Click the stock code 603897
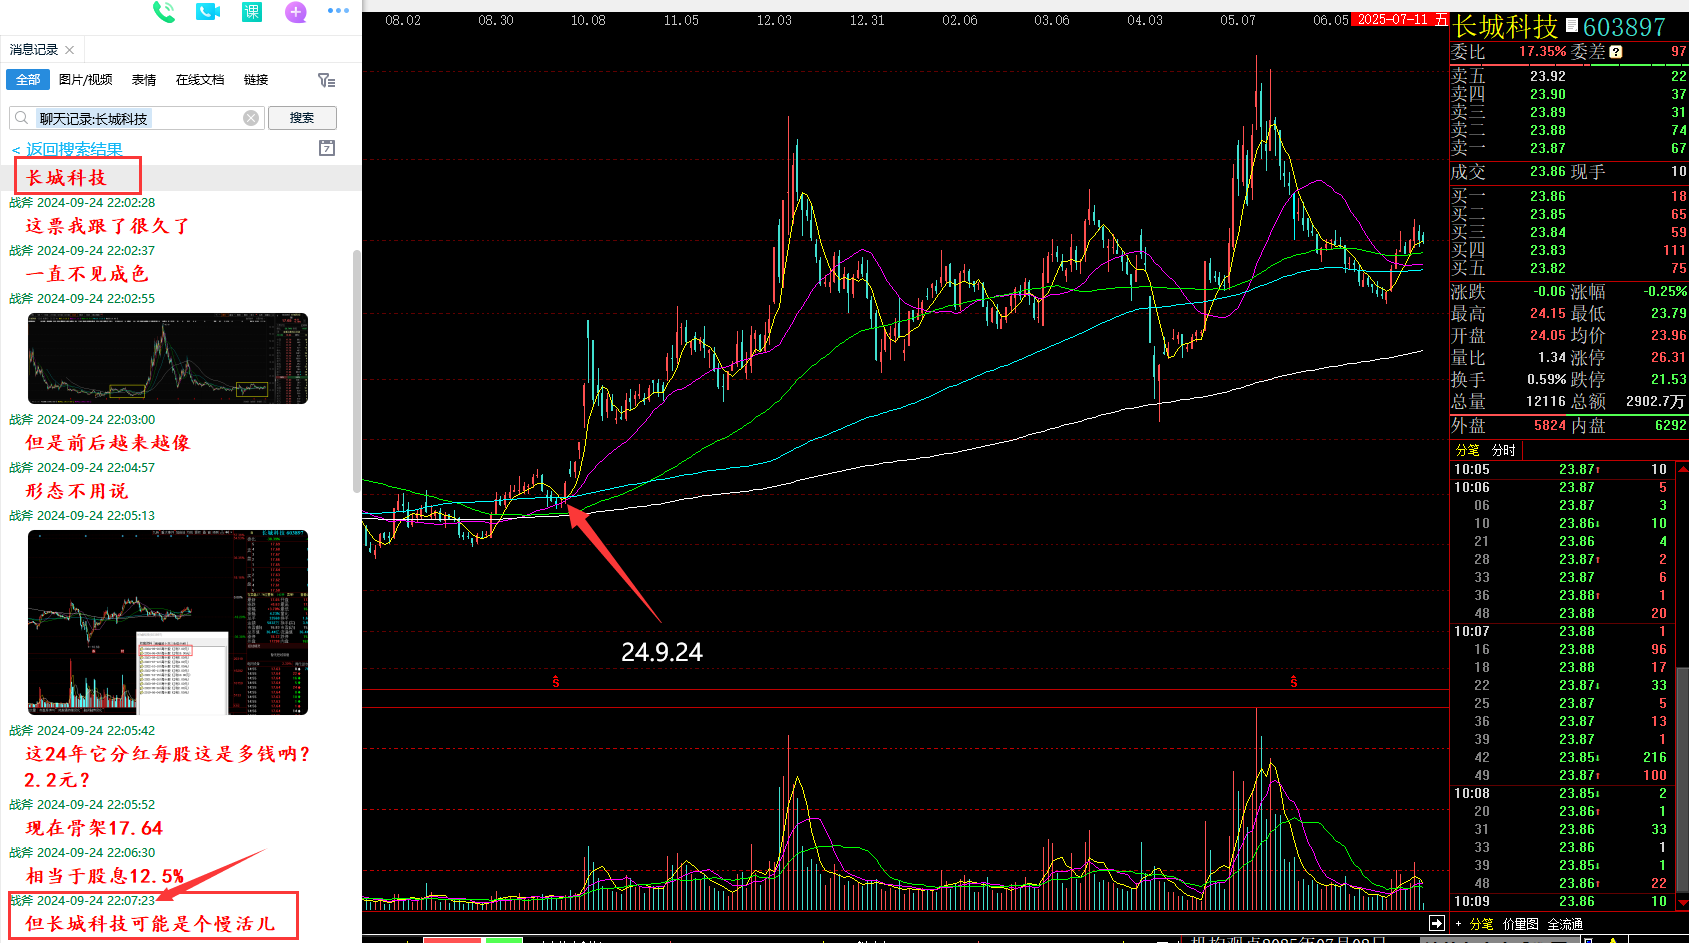This screenshot has width=1689, height=943. pos(1624,27)
